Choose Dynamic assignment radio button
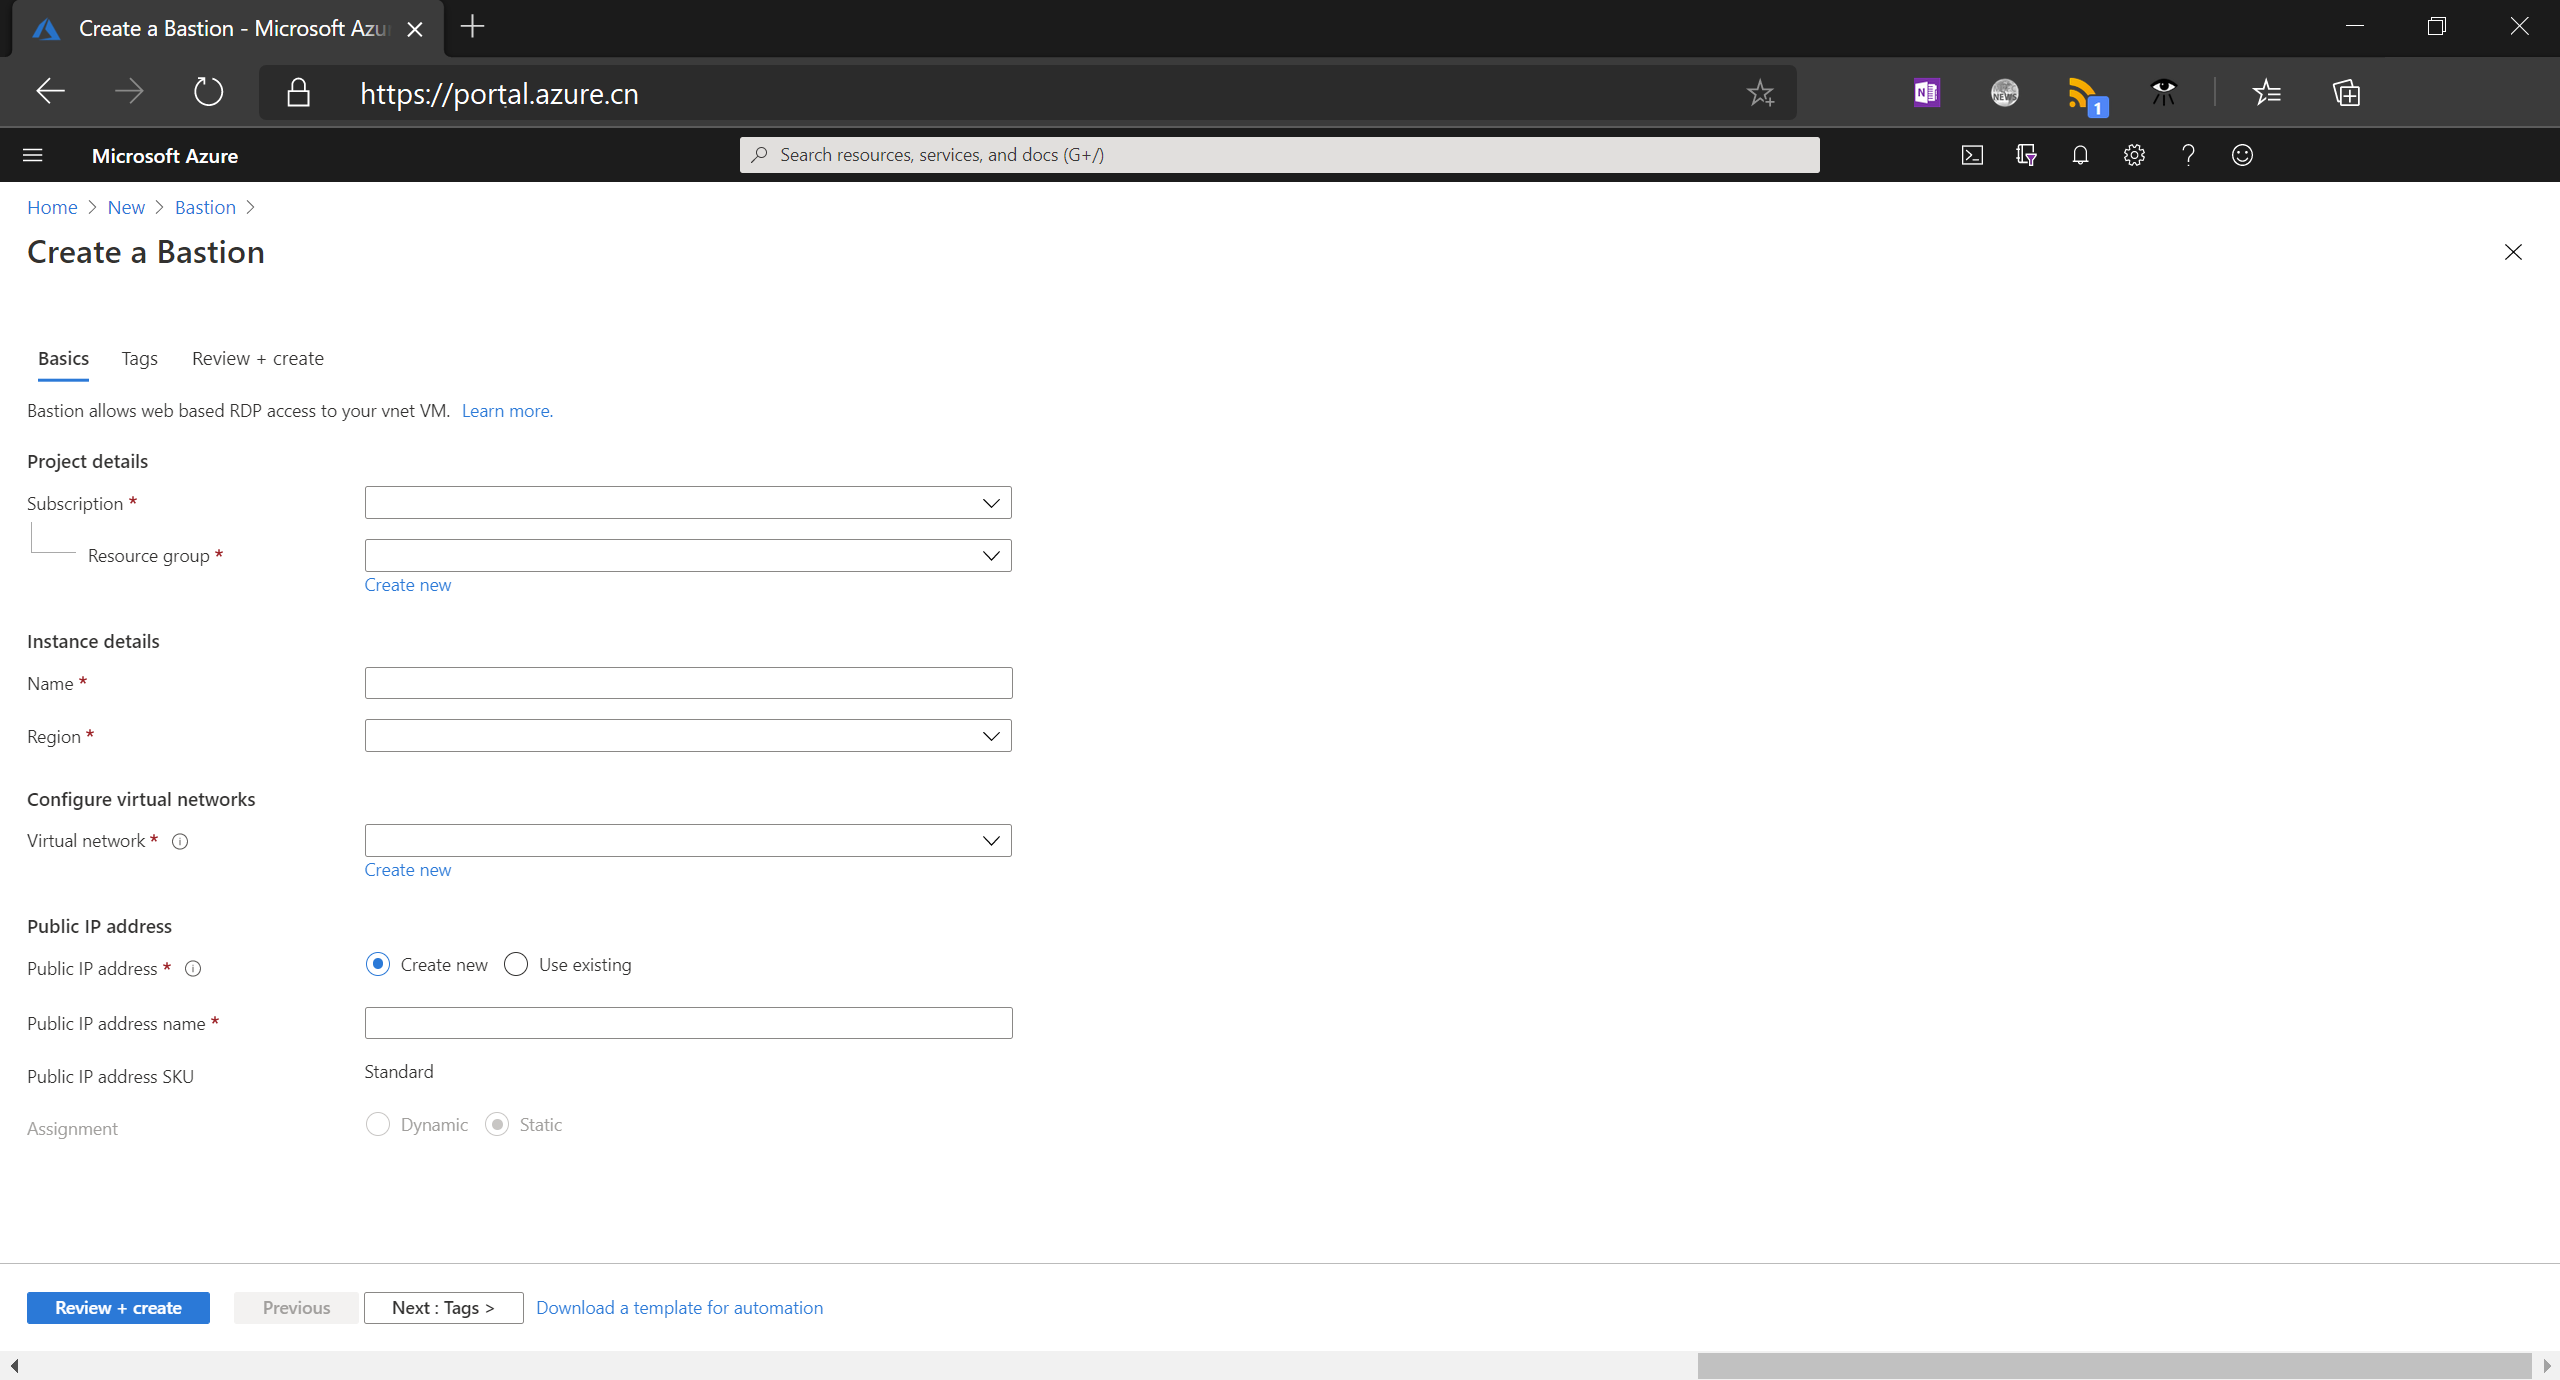The image size is (2560, 1380). 378,1125
